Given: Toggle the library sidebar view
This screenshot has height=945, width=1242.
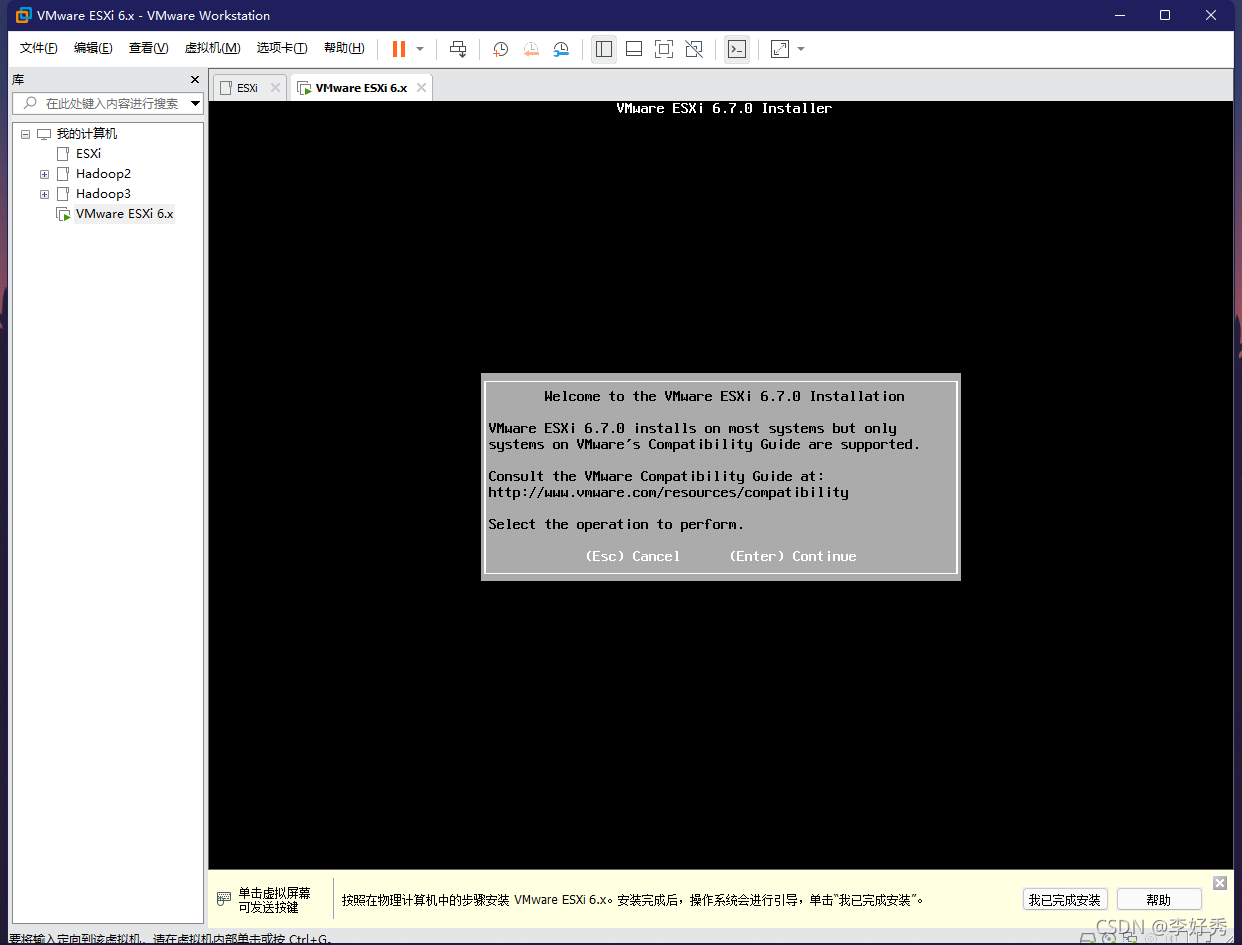Looking at the screenshot, I should click(604, 49).
